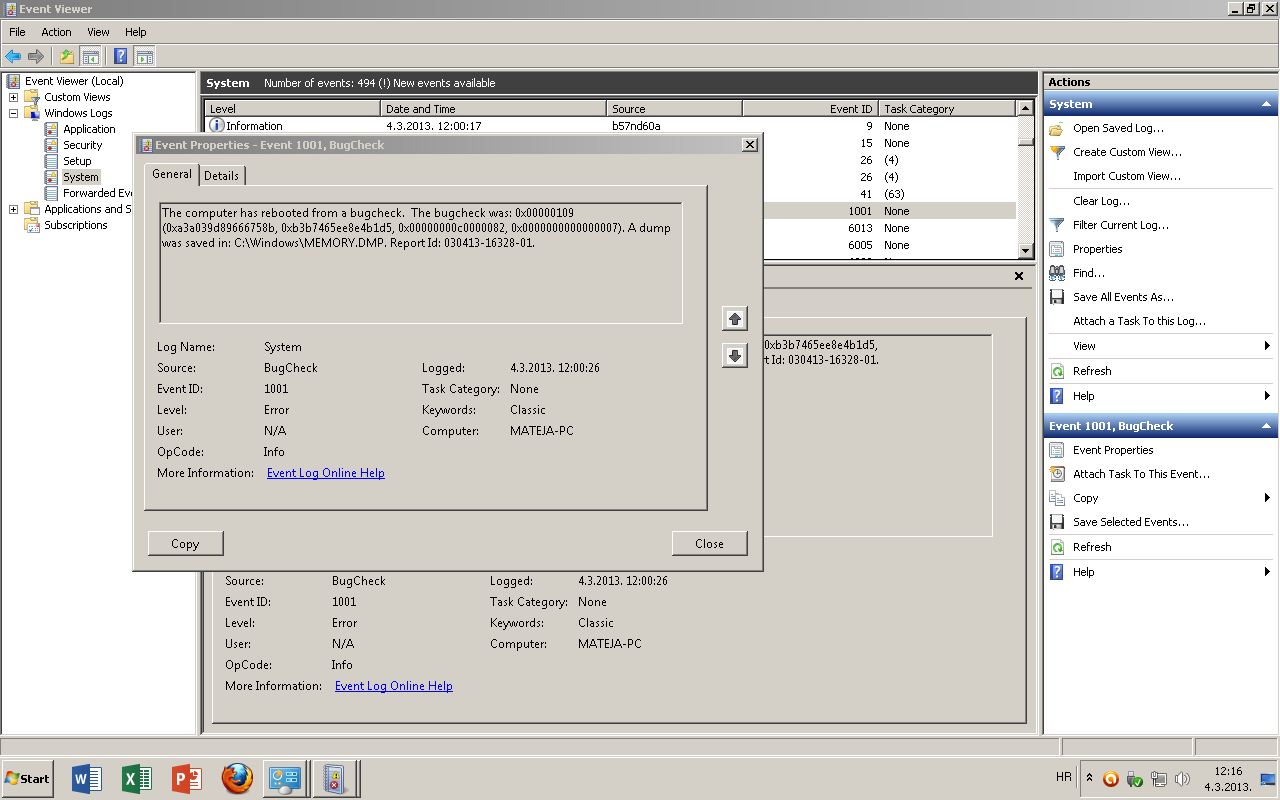Click Create Custom View action

(x=1127, y=152)
